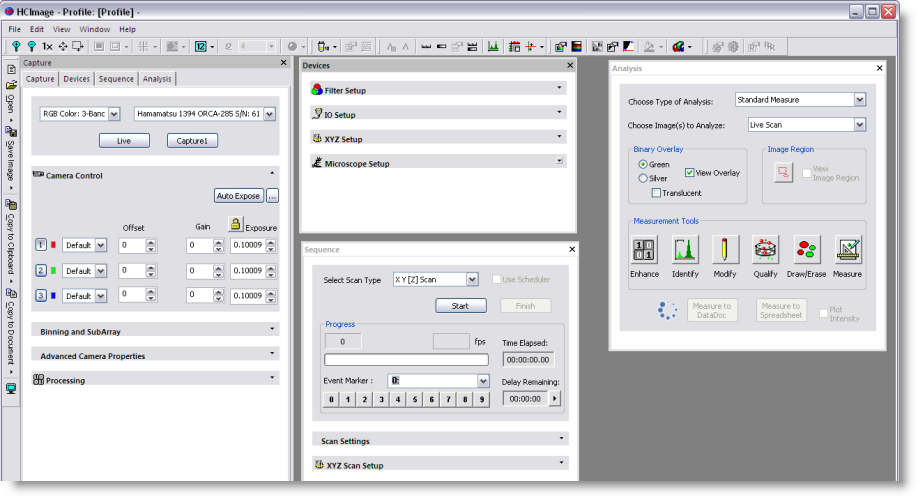
Task: Click the Measure tool icon
Action: point(848,250)
